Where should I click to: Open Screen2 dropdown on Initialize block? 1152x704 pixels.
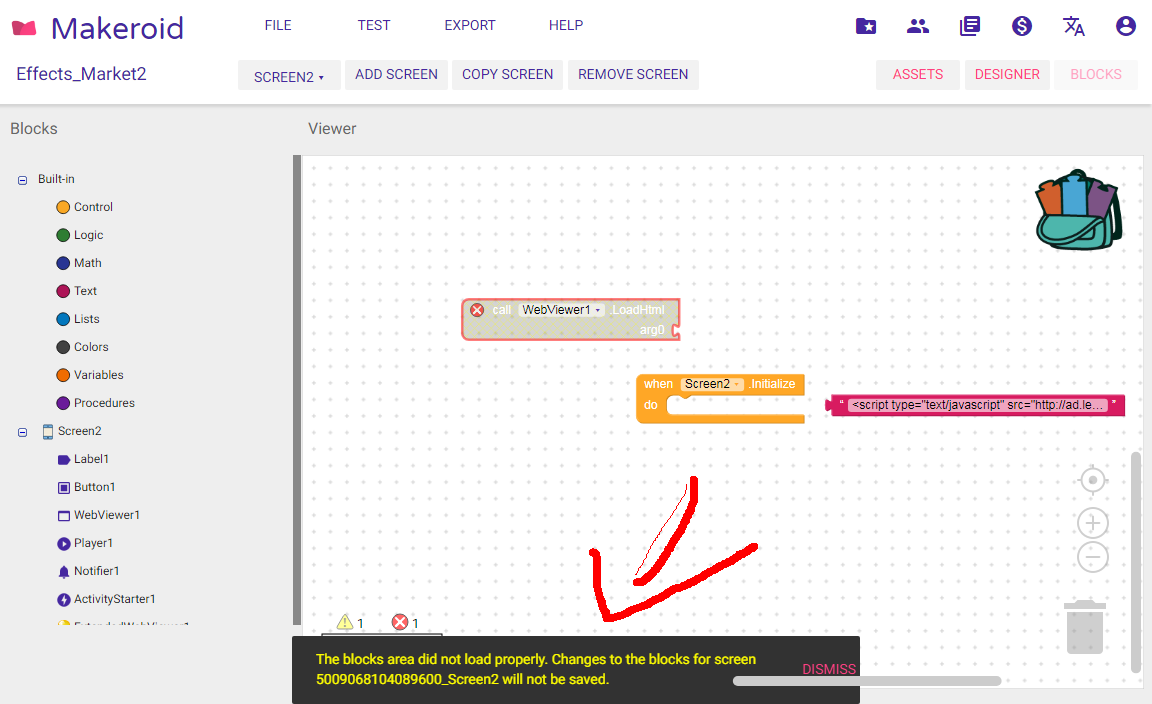tap(712, 384)
